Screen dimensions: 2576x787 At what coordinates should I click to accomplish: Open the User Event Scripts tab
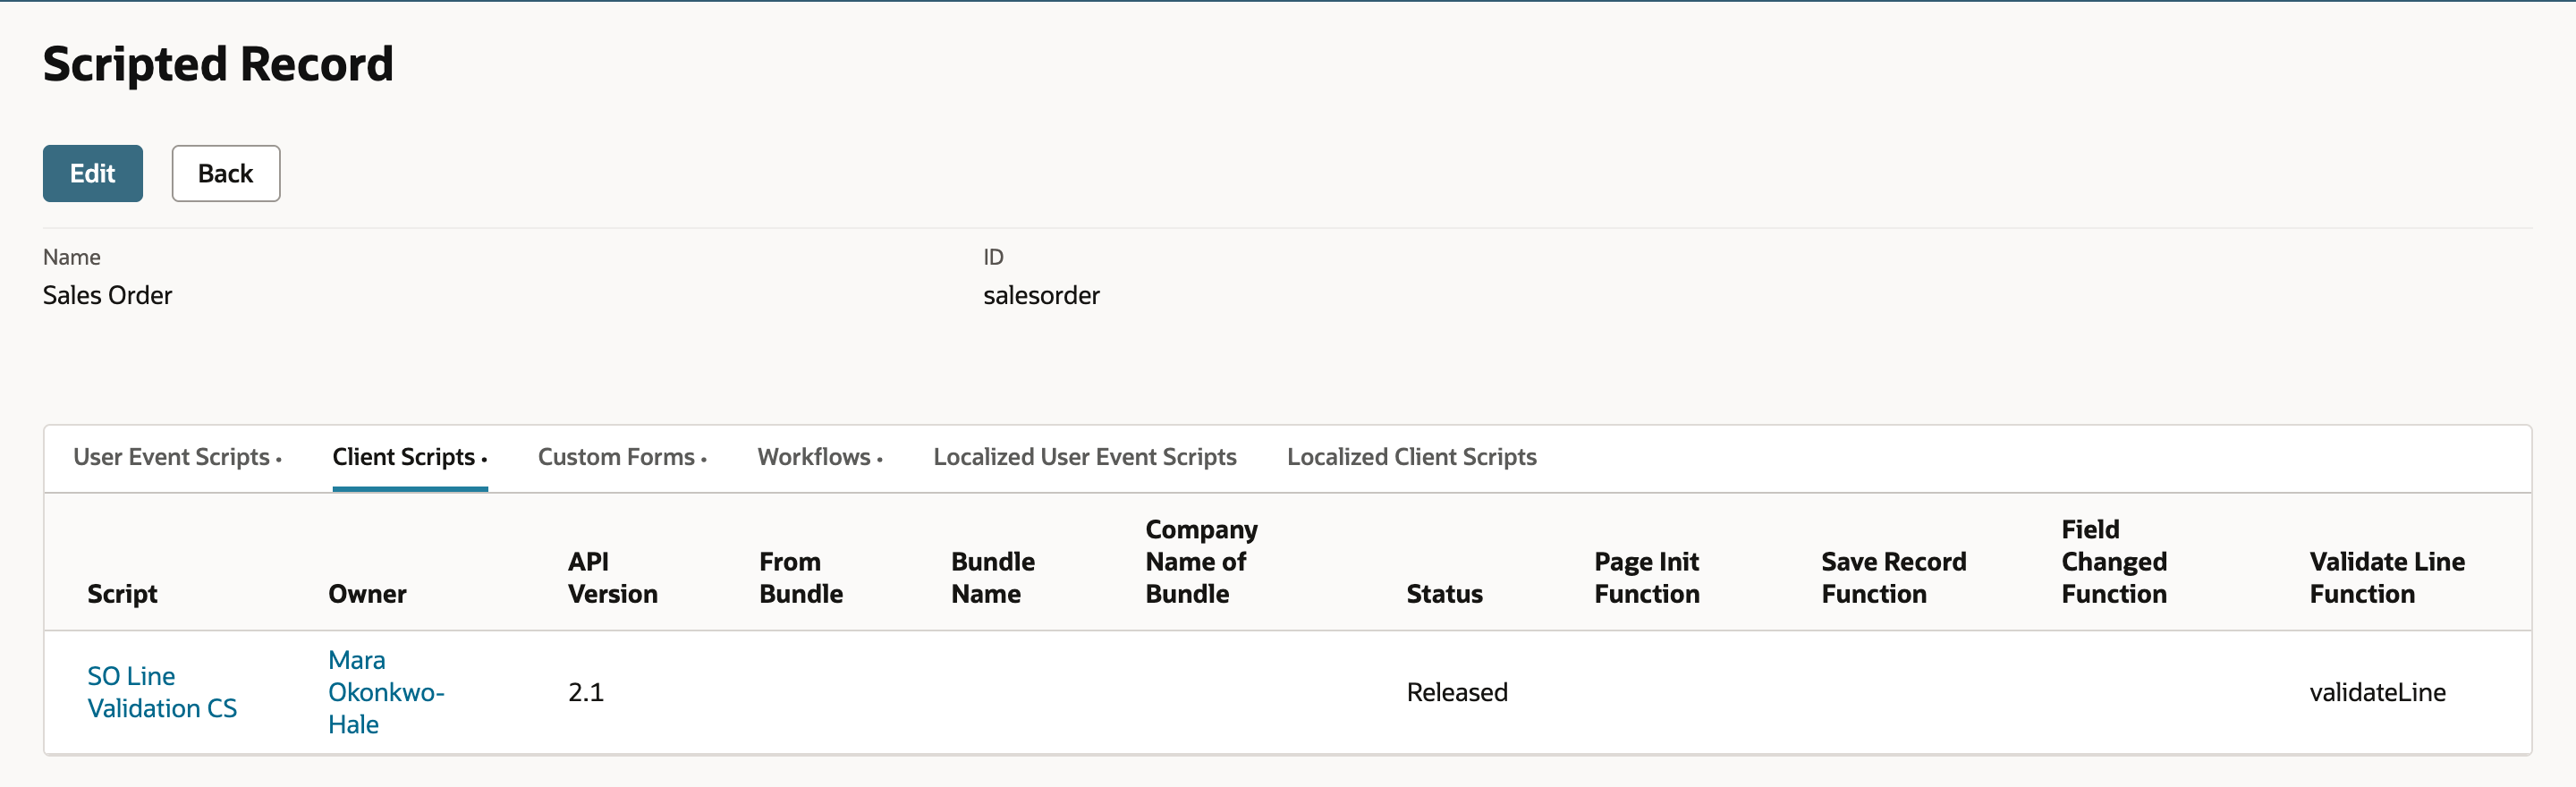pyautogui.click(x=177, y=457)
